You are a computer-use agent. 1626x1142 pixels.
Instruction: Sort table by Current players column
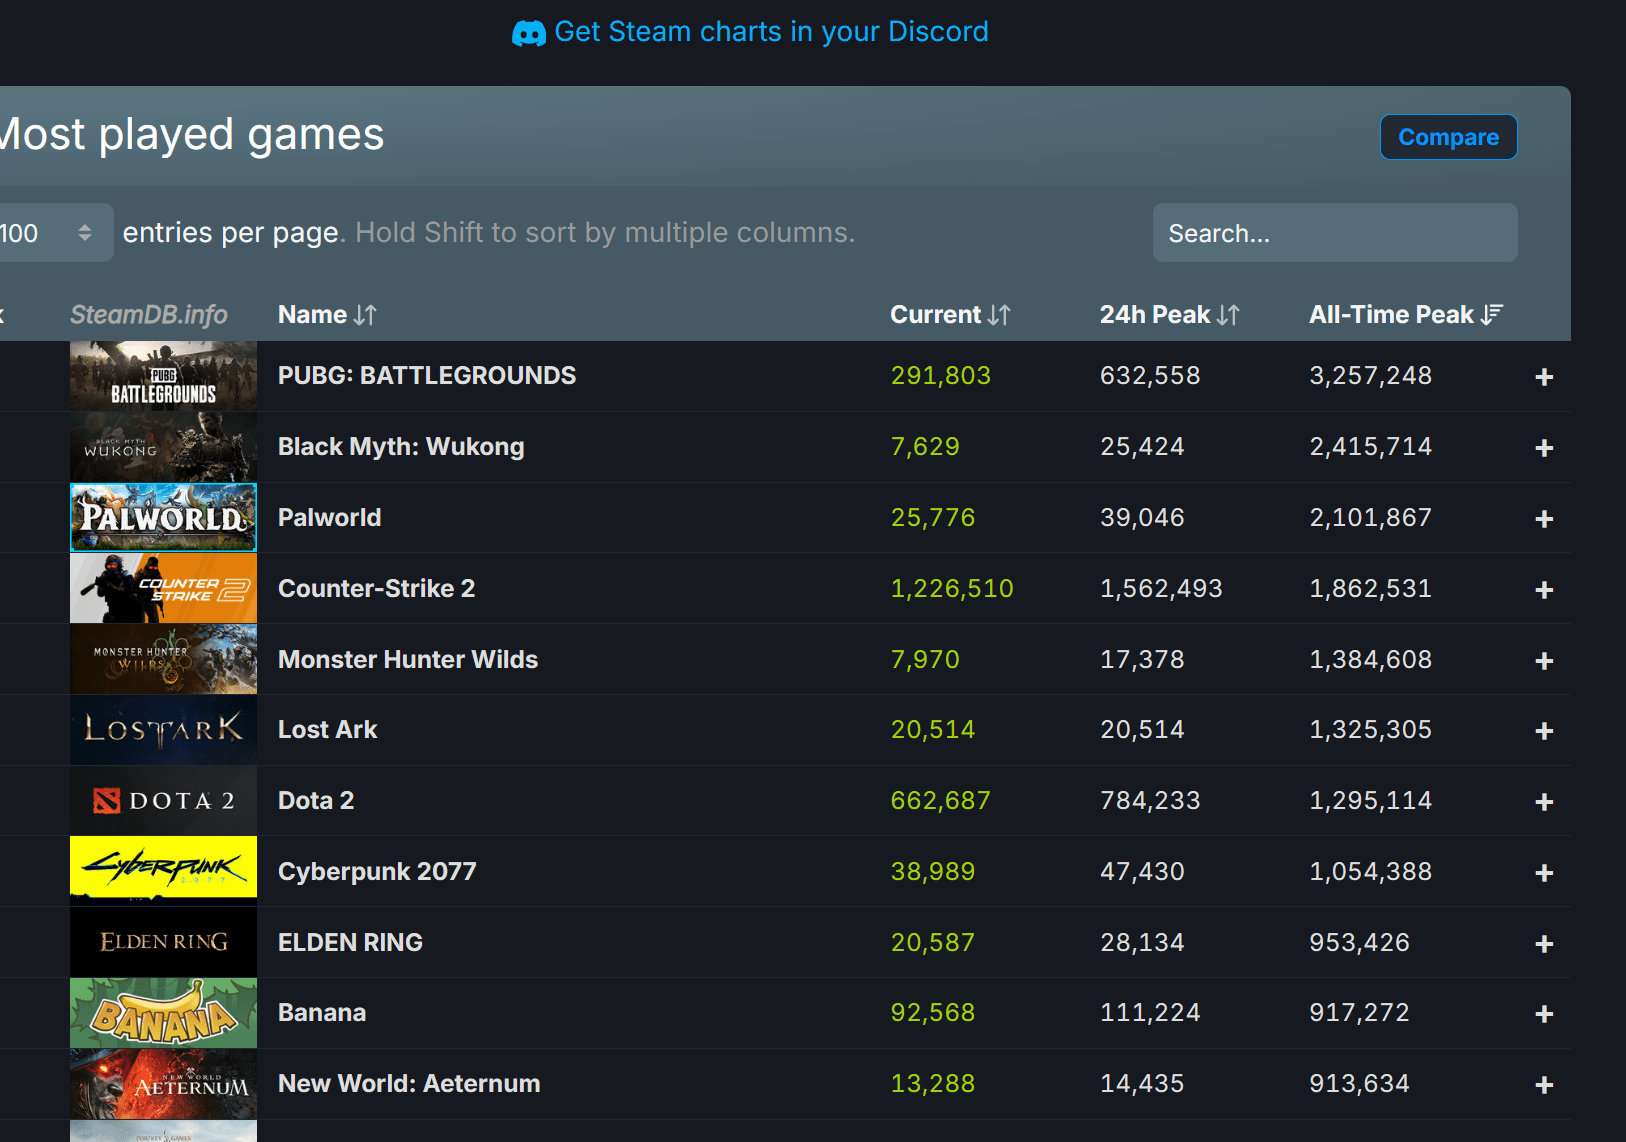click(950, 315)
